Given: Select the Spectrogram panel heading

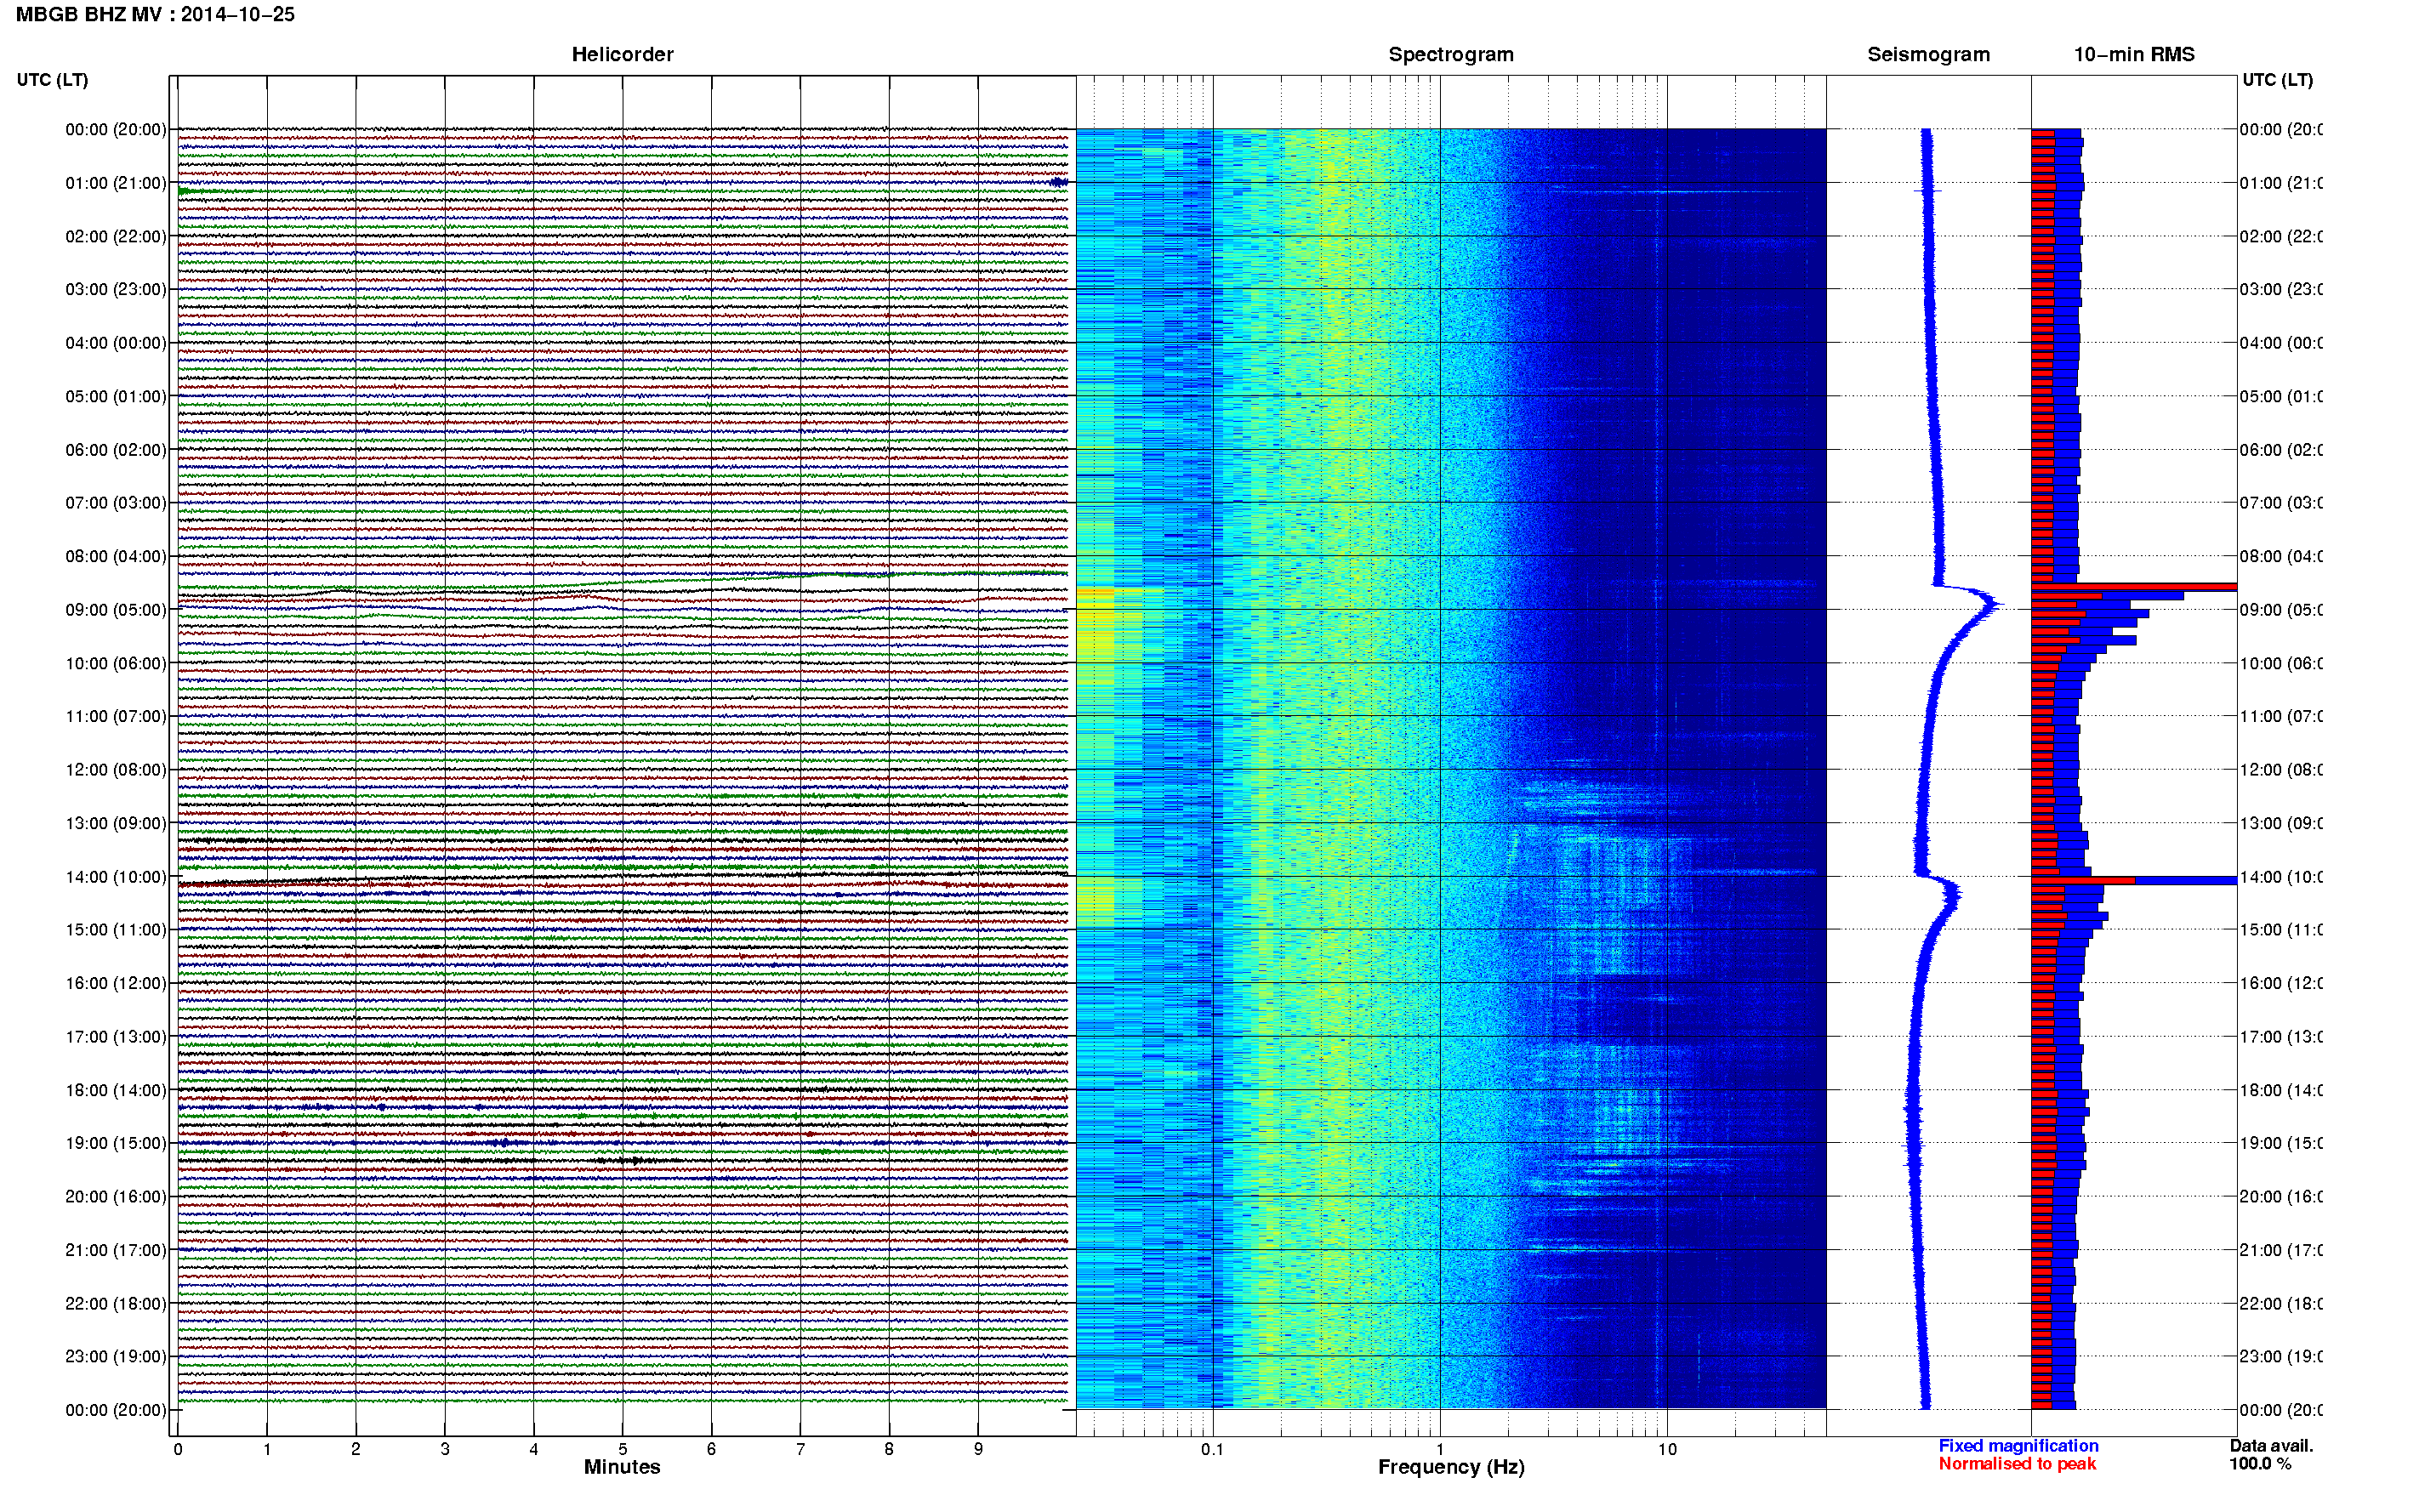Looking at the screenshot, I should pos(1450,54).
